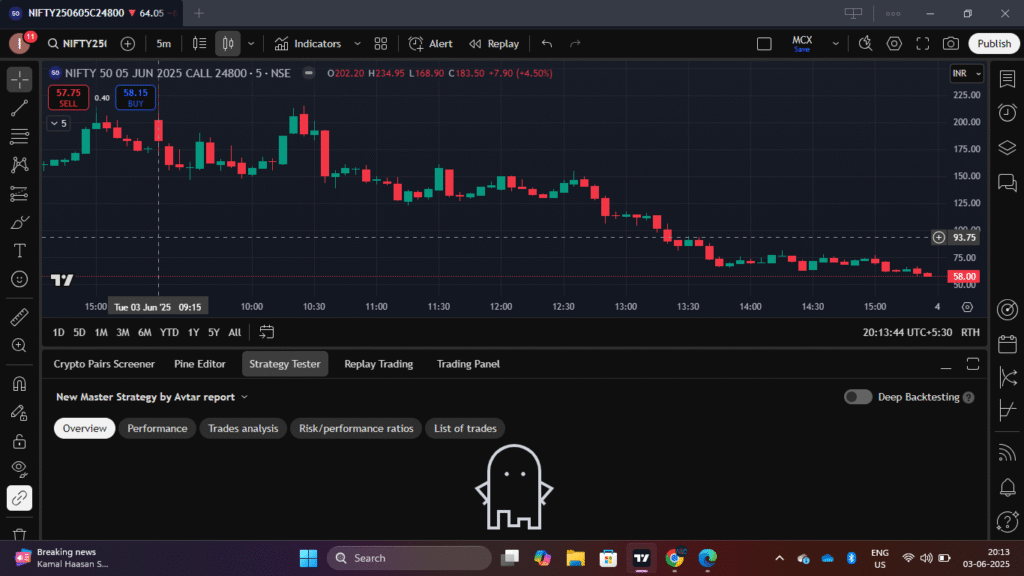Hide all drawings with eye icon

tap(20, 469)
